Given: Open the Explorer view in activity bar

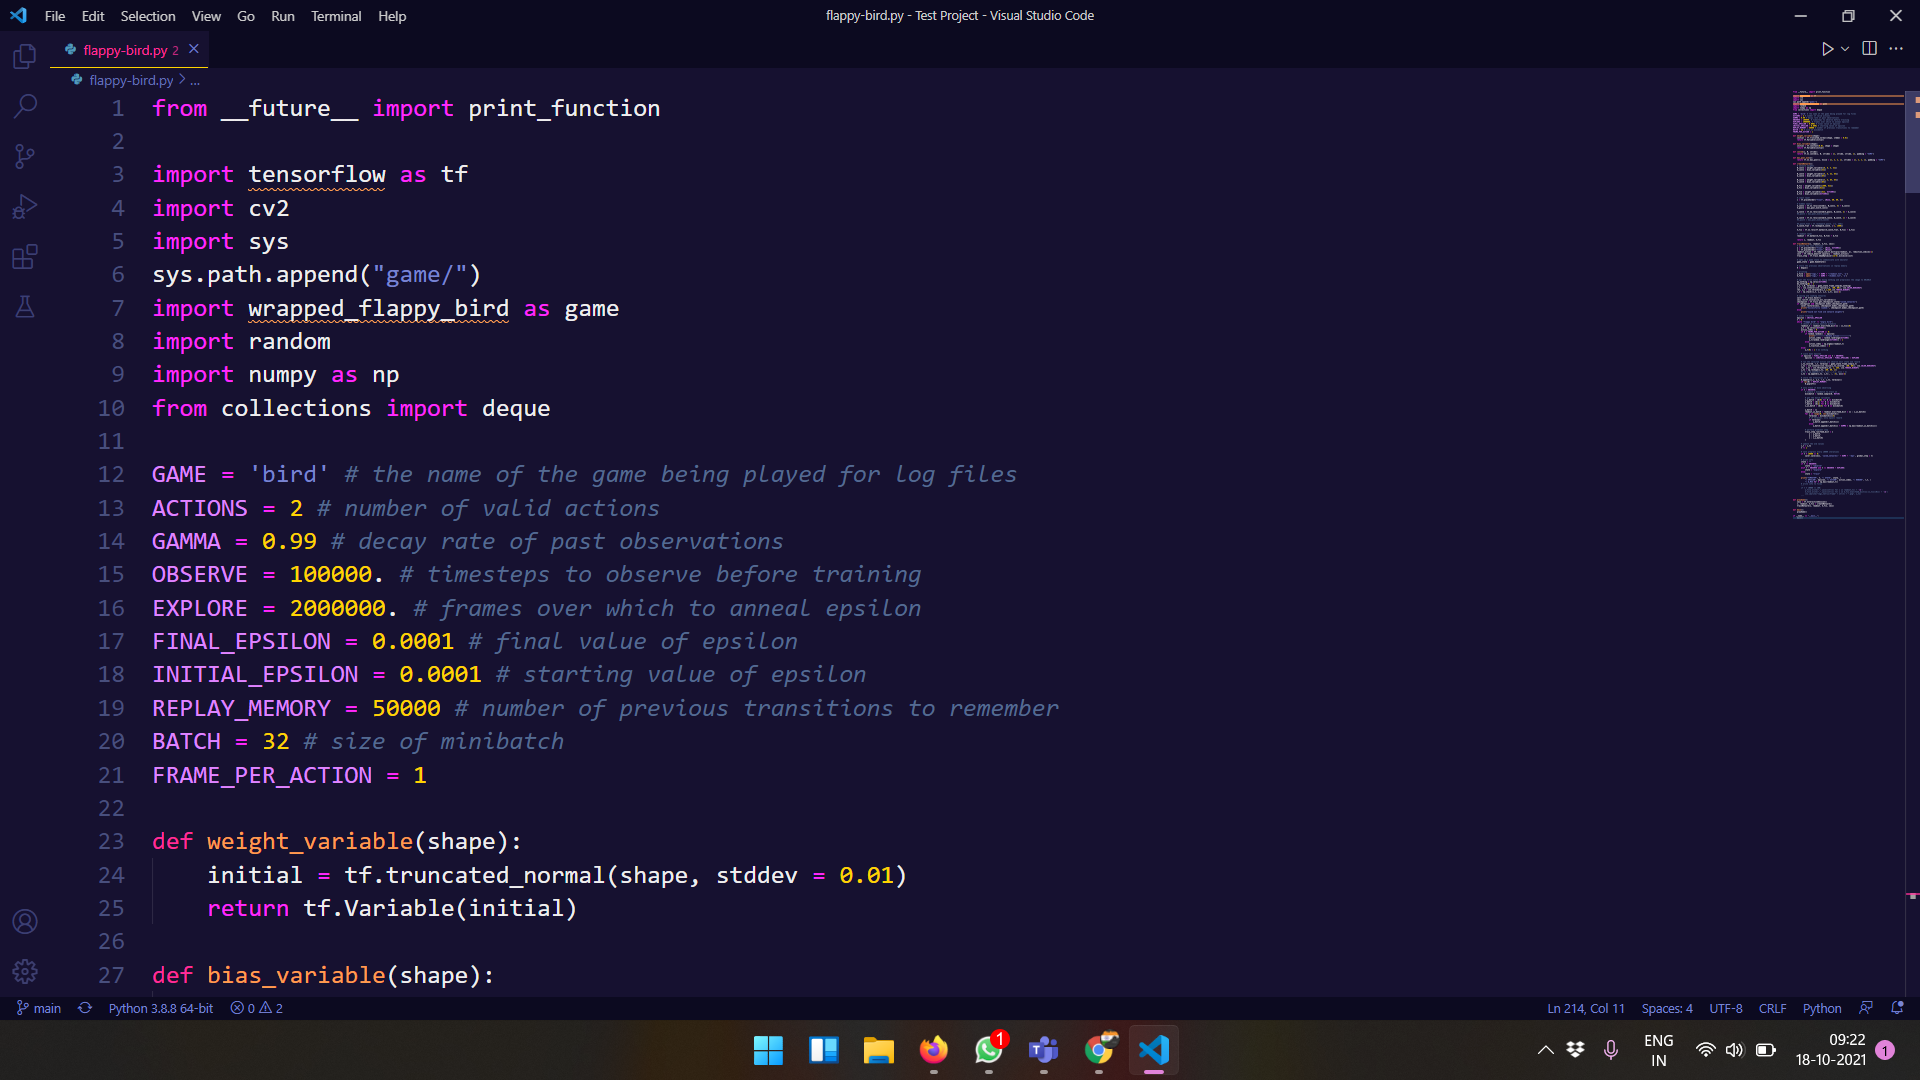Looking at the screenshot, I should 25,56.
